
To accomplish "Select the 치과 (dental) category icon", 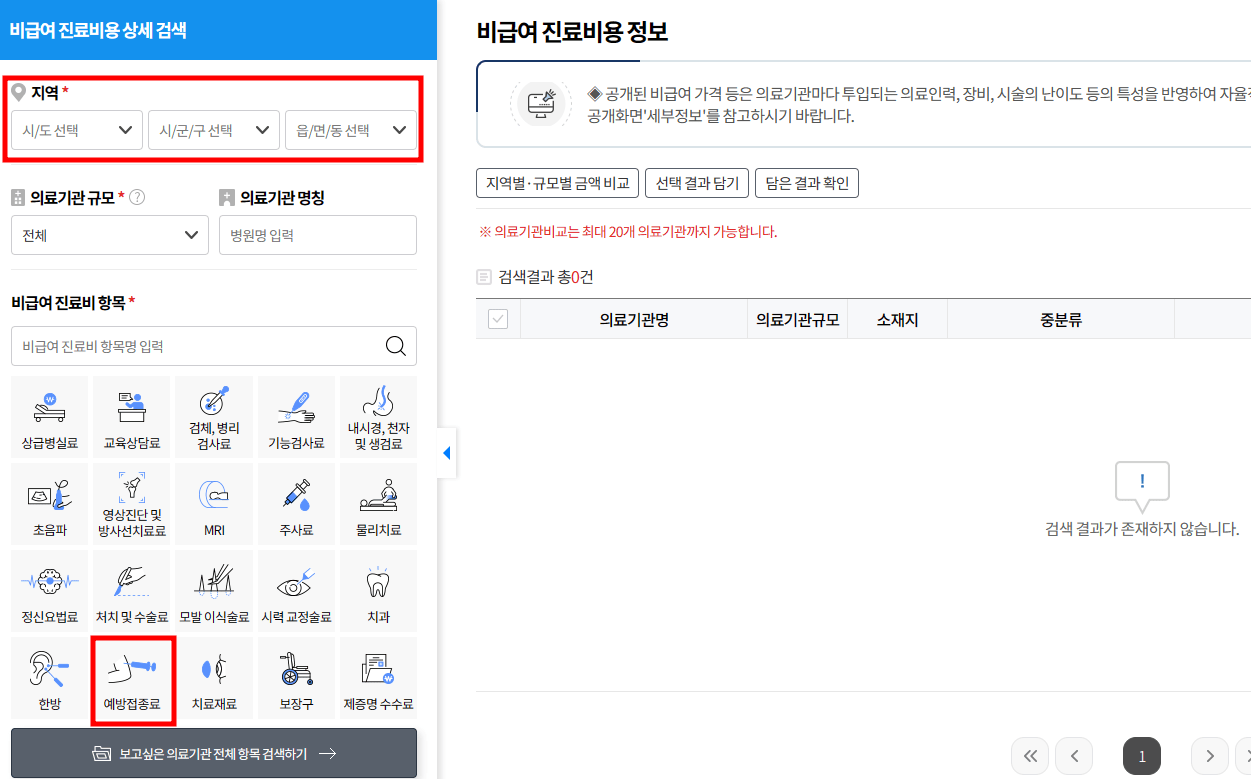I will [378, 590].
